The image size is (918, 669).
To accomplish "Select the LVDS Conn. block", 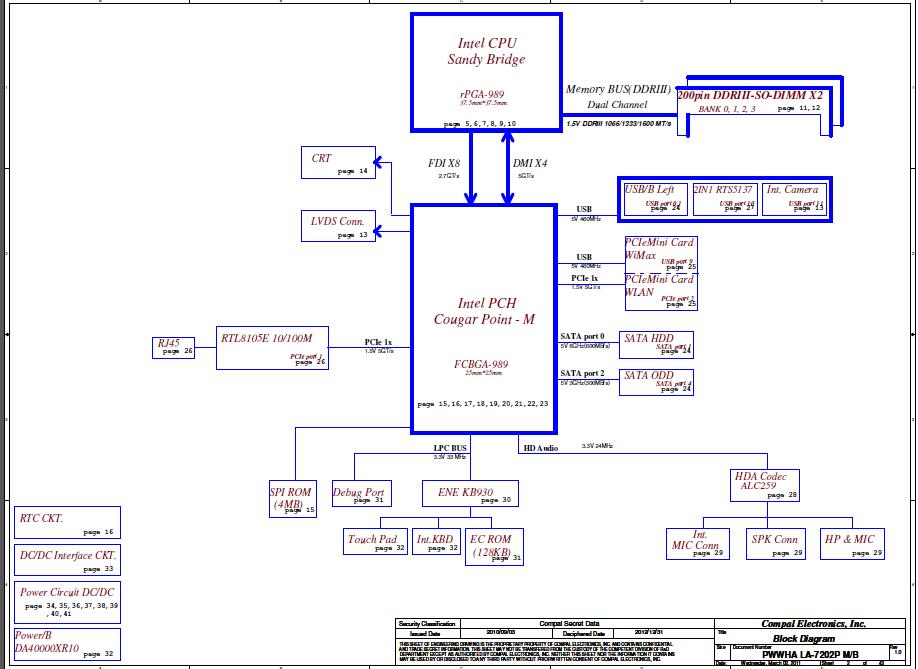I will click(337, 226).
